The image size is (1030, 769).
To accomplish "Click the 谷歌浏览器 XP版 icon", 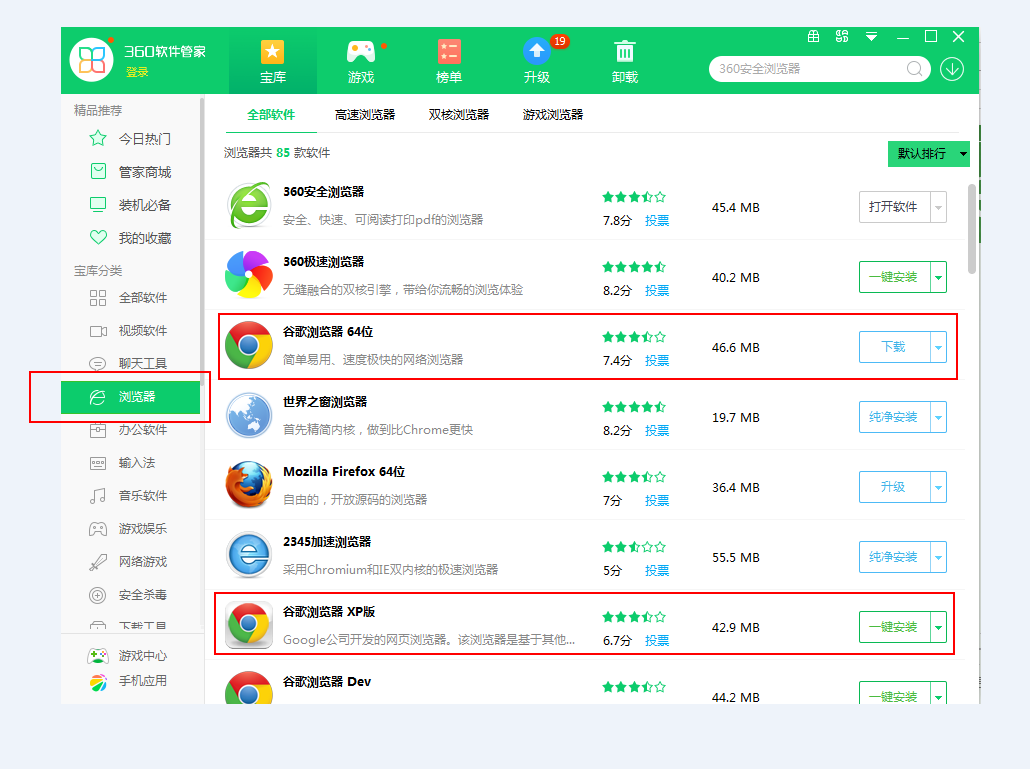I will (249, 626).
